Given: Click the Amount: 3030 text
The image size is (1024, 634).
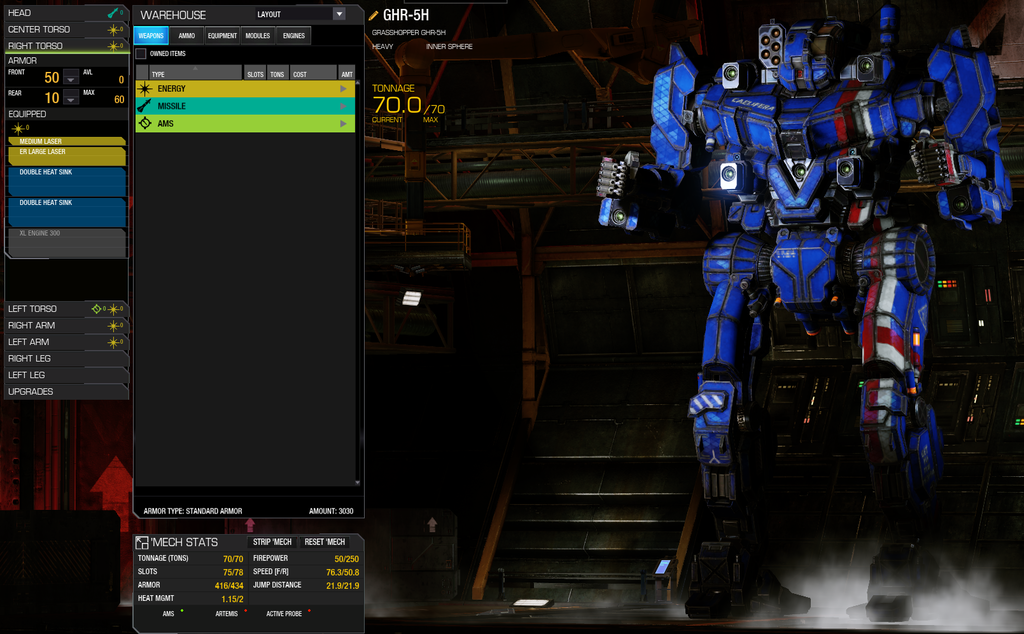Looking at the screenshot, I should point(331,511).
